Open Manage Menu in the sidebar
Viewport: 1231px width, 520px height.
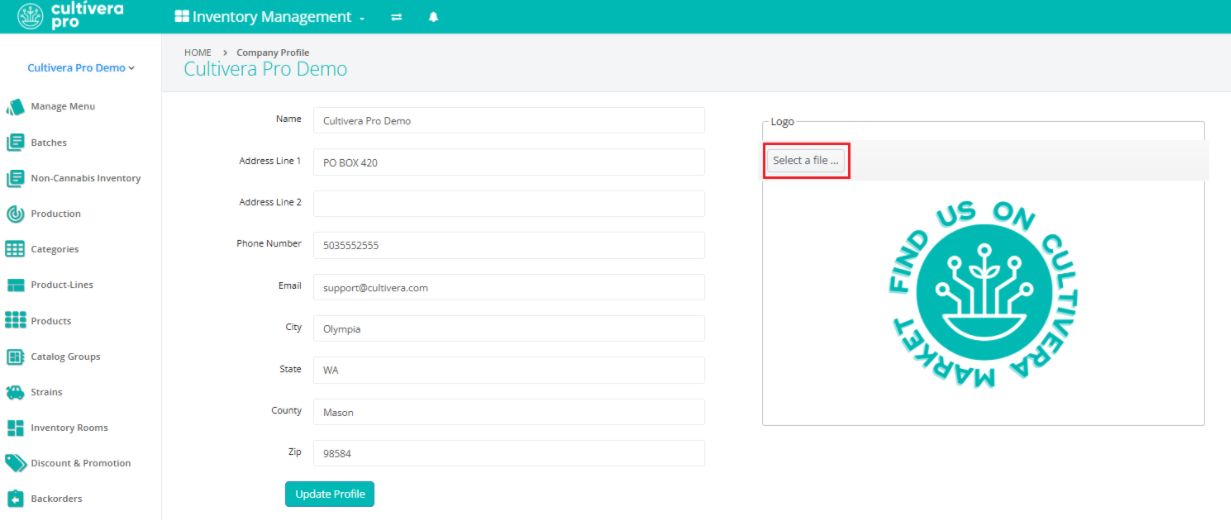(x=63, y=107)
